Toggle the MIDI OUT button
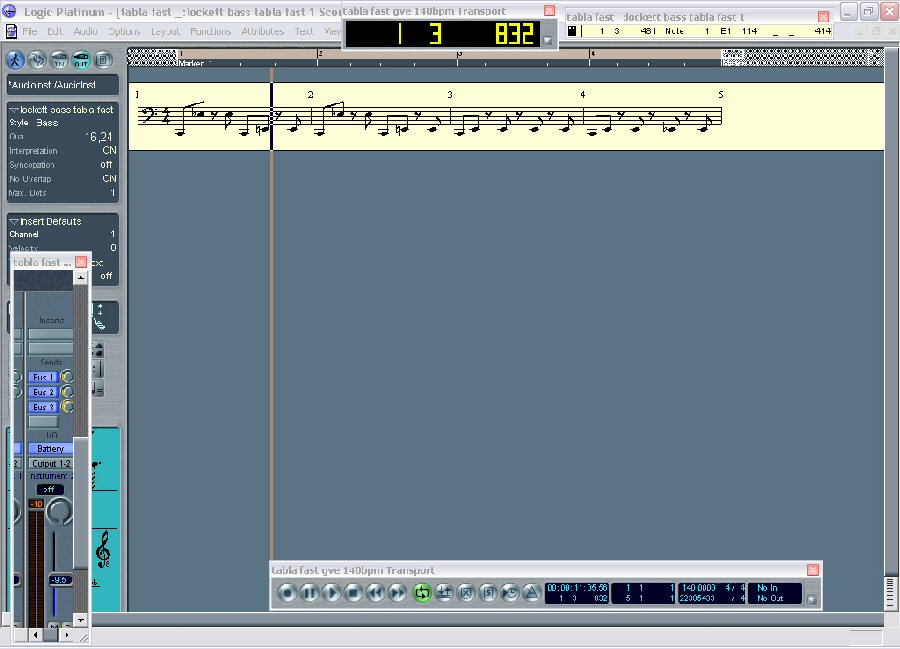 [82, 59]
